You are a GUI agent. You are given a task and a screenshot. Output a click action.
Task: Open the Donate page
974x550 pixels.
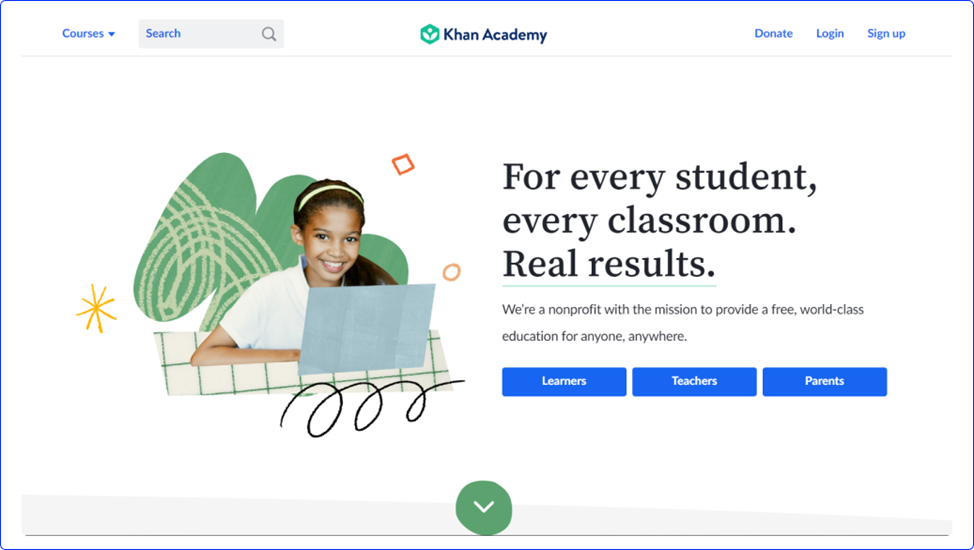(773, 34)
